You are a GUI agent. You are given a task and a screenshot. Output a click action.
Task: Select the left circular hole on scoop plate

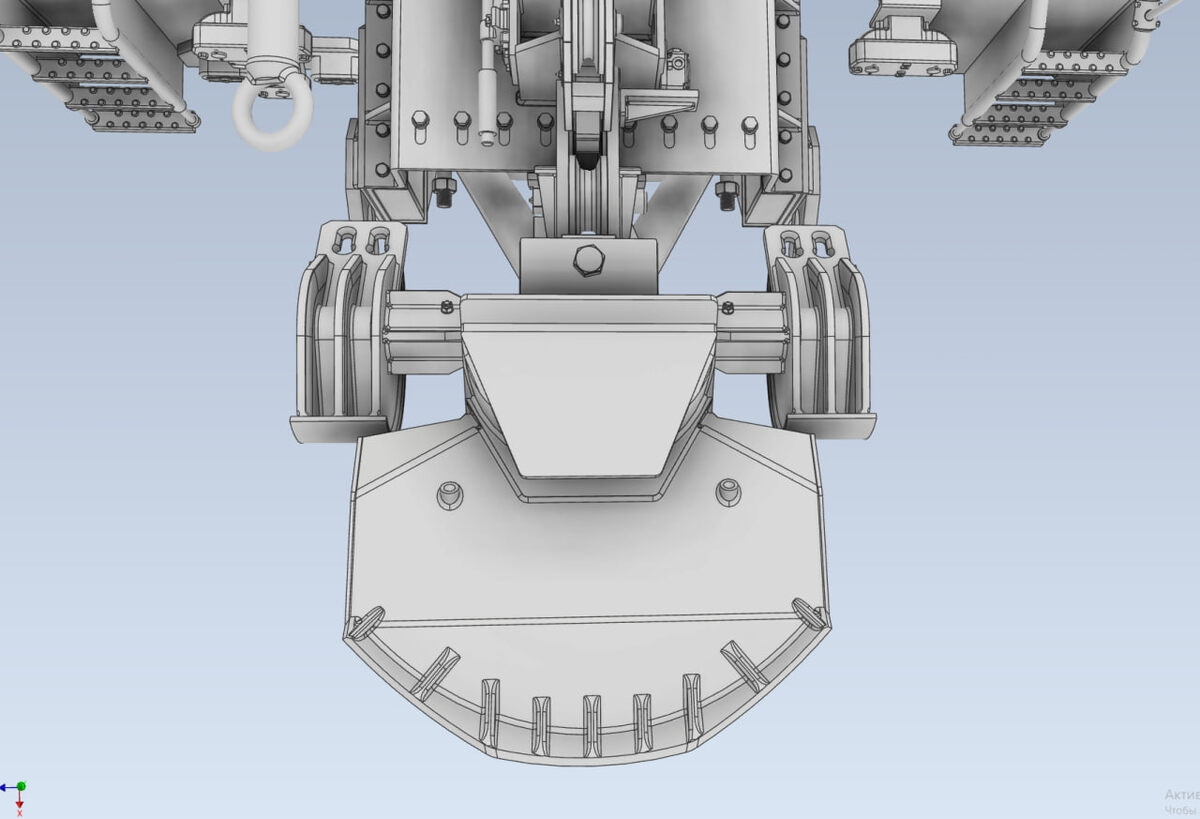coord(449,493)
